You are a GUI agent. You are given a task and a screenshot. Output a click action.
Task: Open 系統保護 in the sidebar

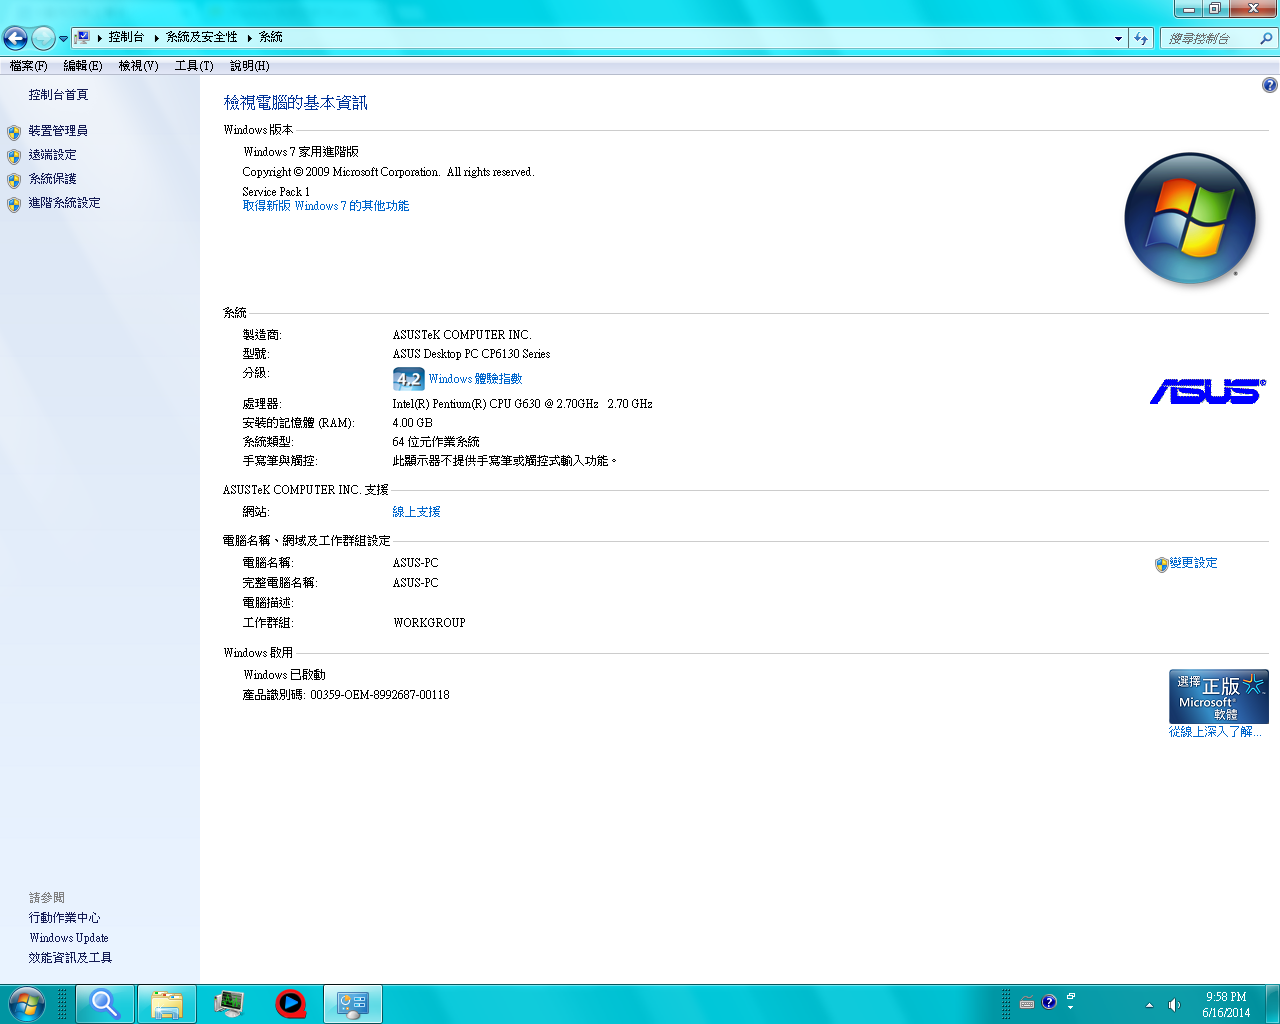(x=52, y=179)
